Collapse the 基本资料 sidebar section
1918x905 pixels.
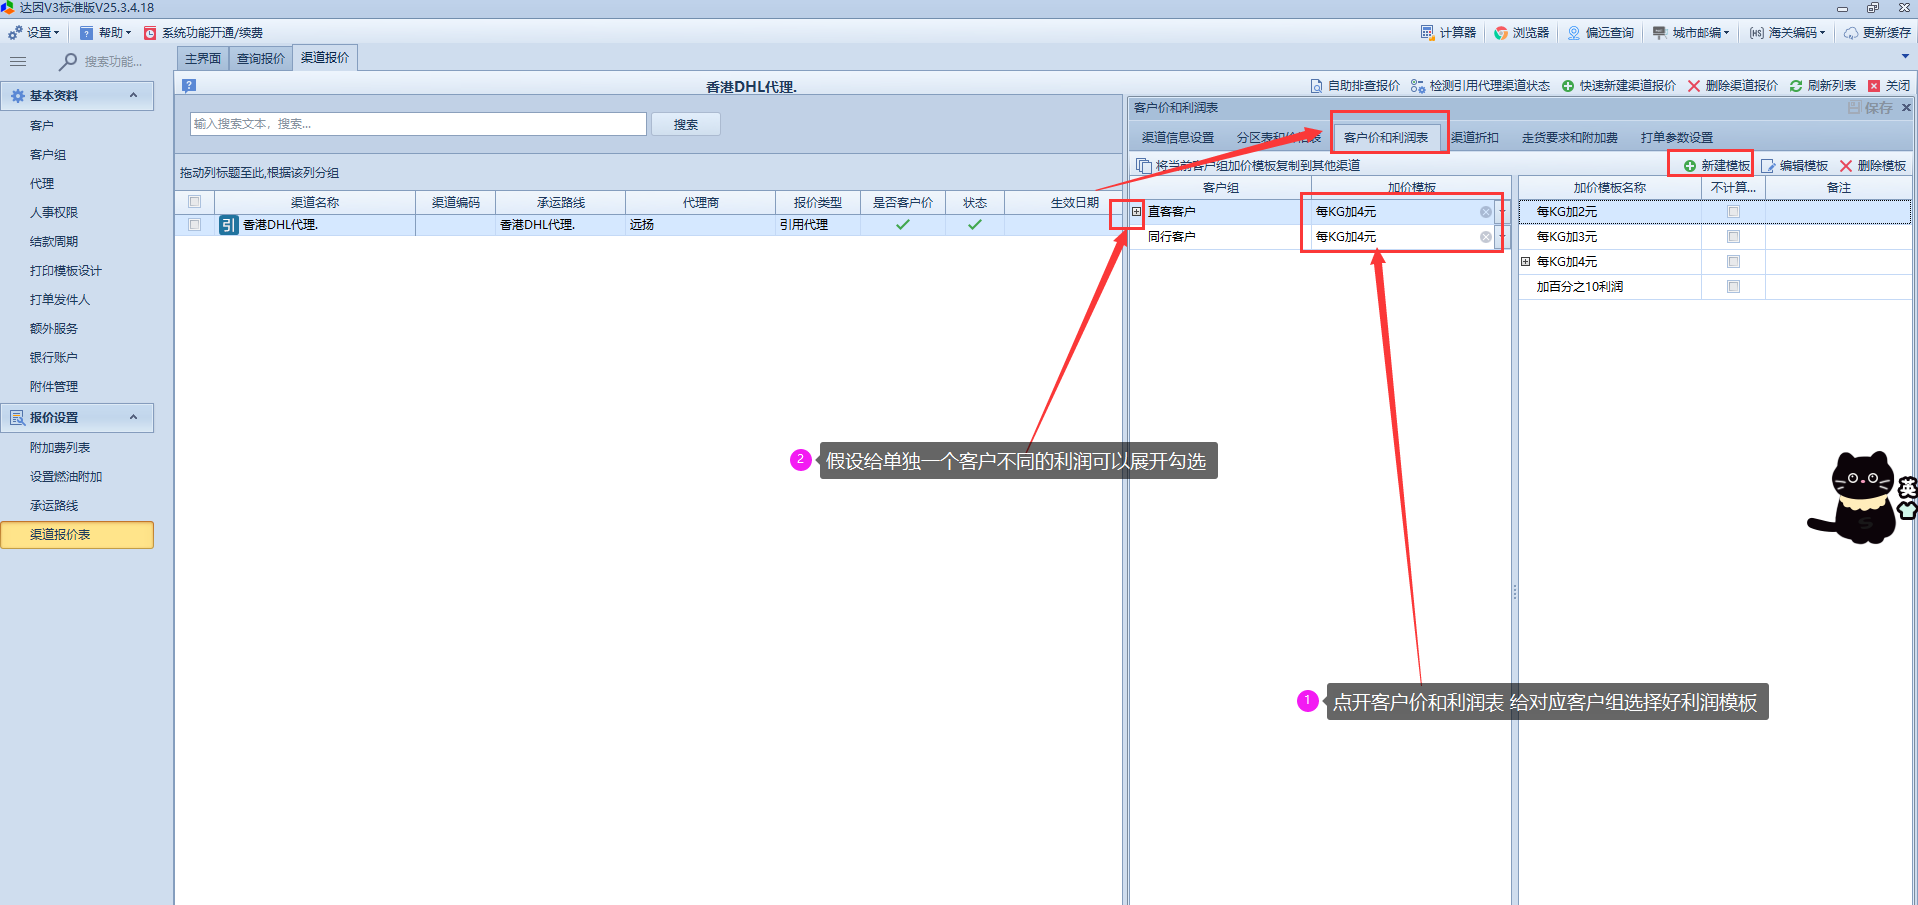click(134, 96)
